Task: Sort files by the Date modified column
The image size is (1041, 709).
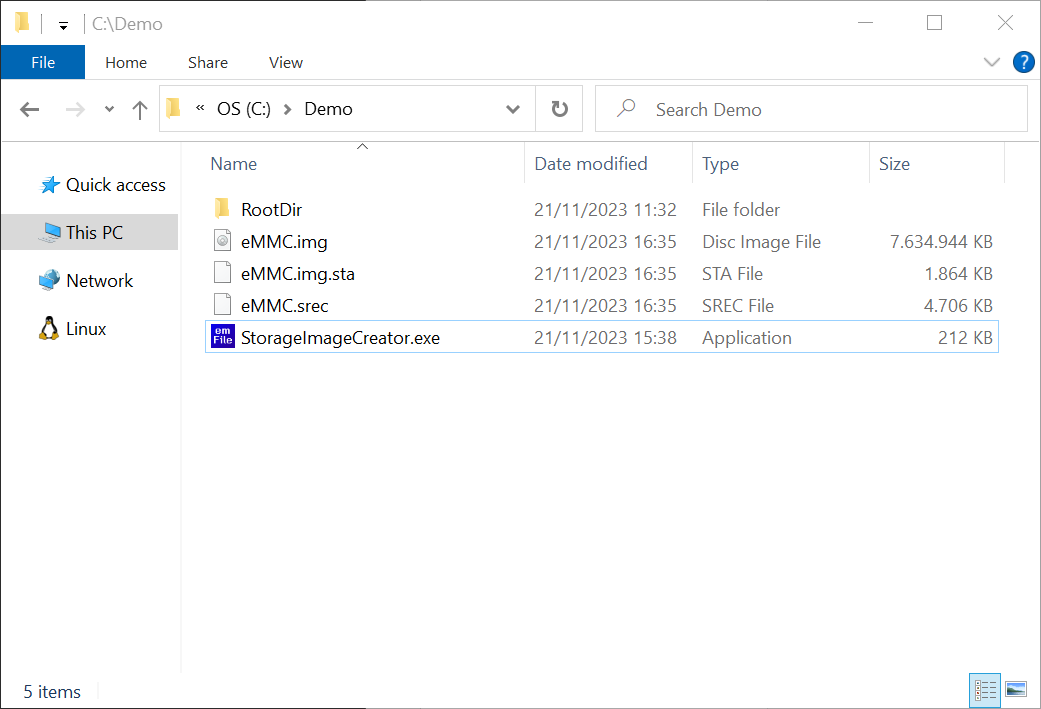Action: (590, 164)
